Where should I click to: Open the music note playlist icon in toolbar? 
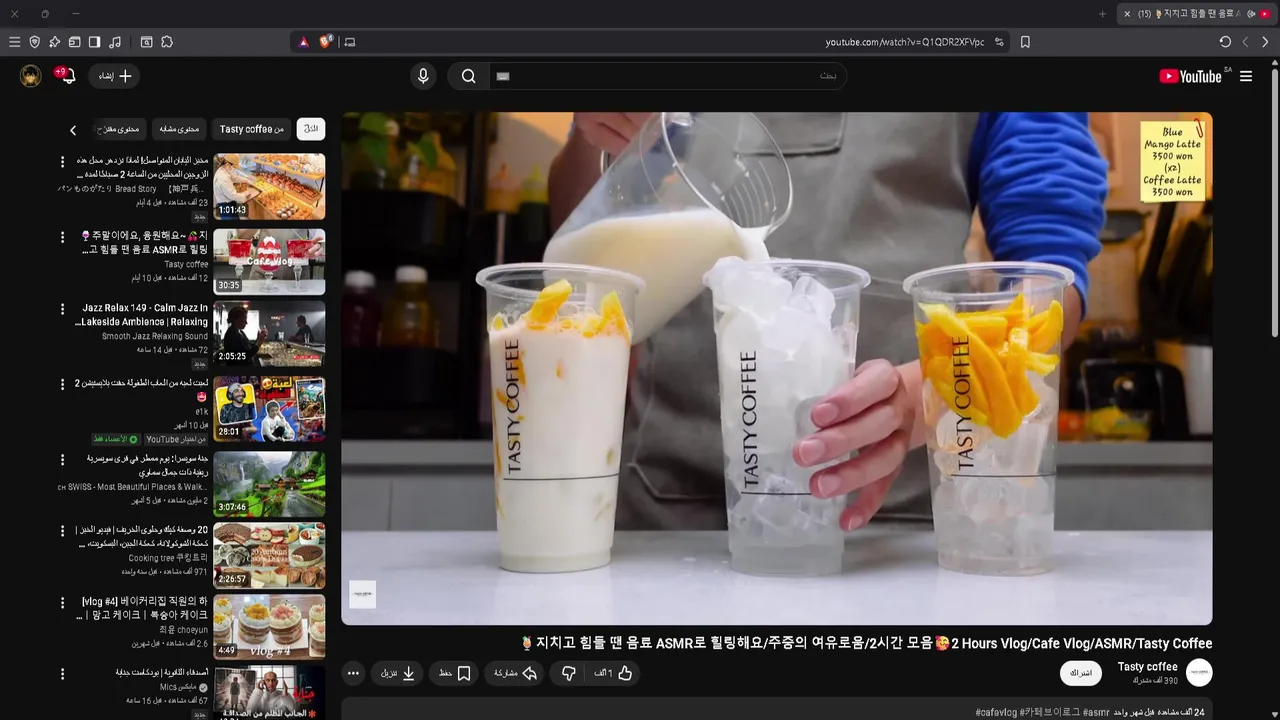tap(115, 42)
